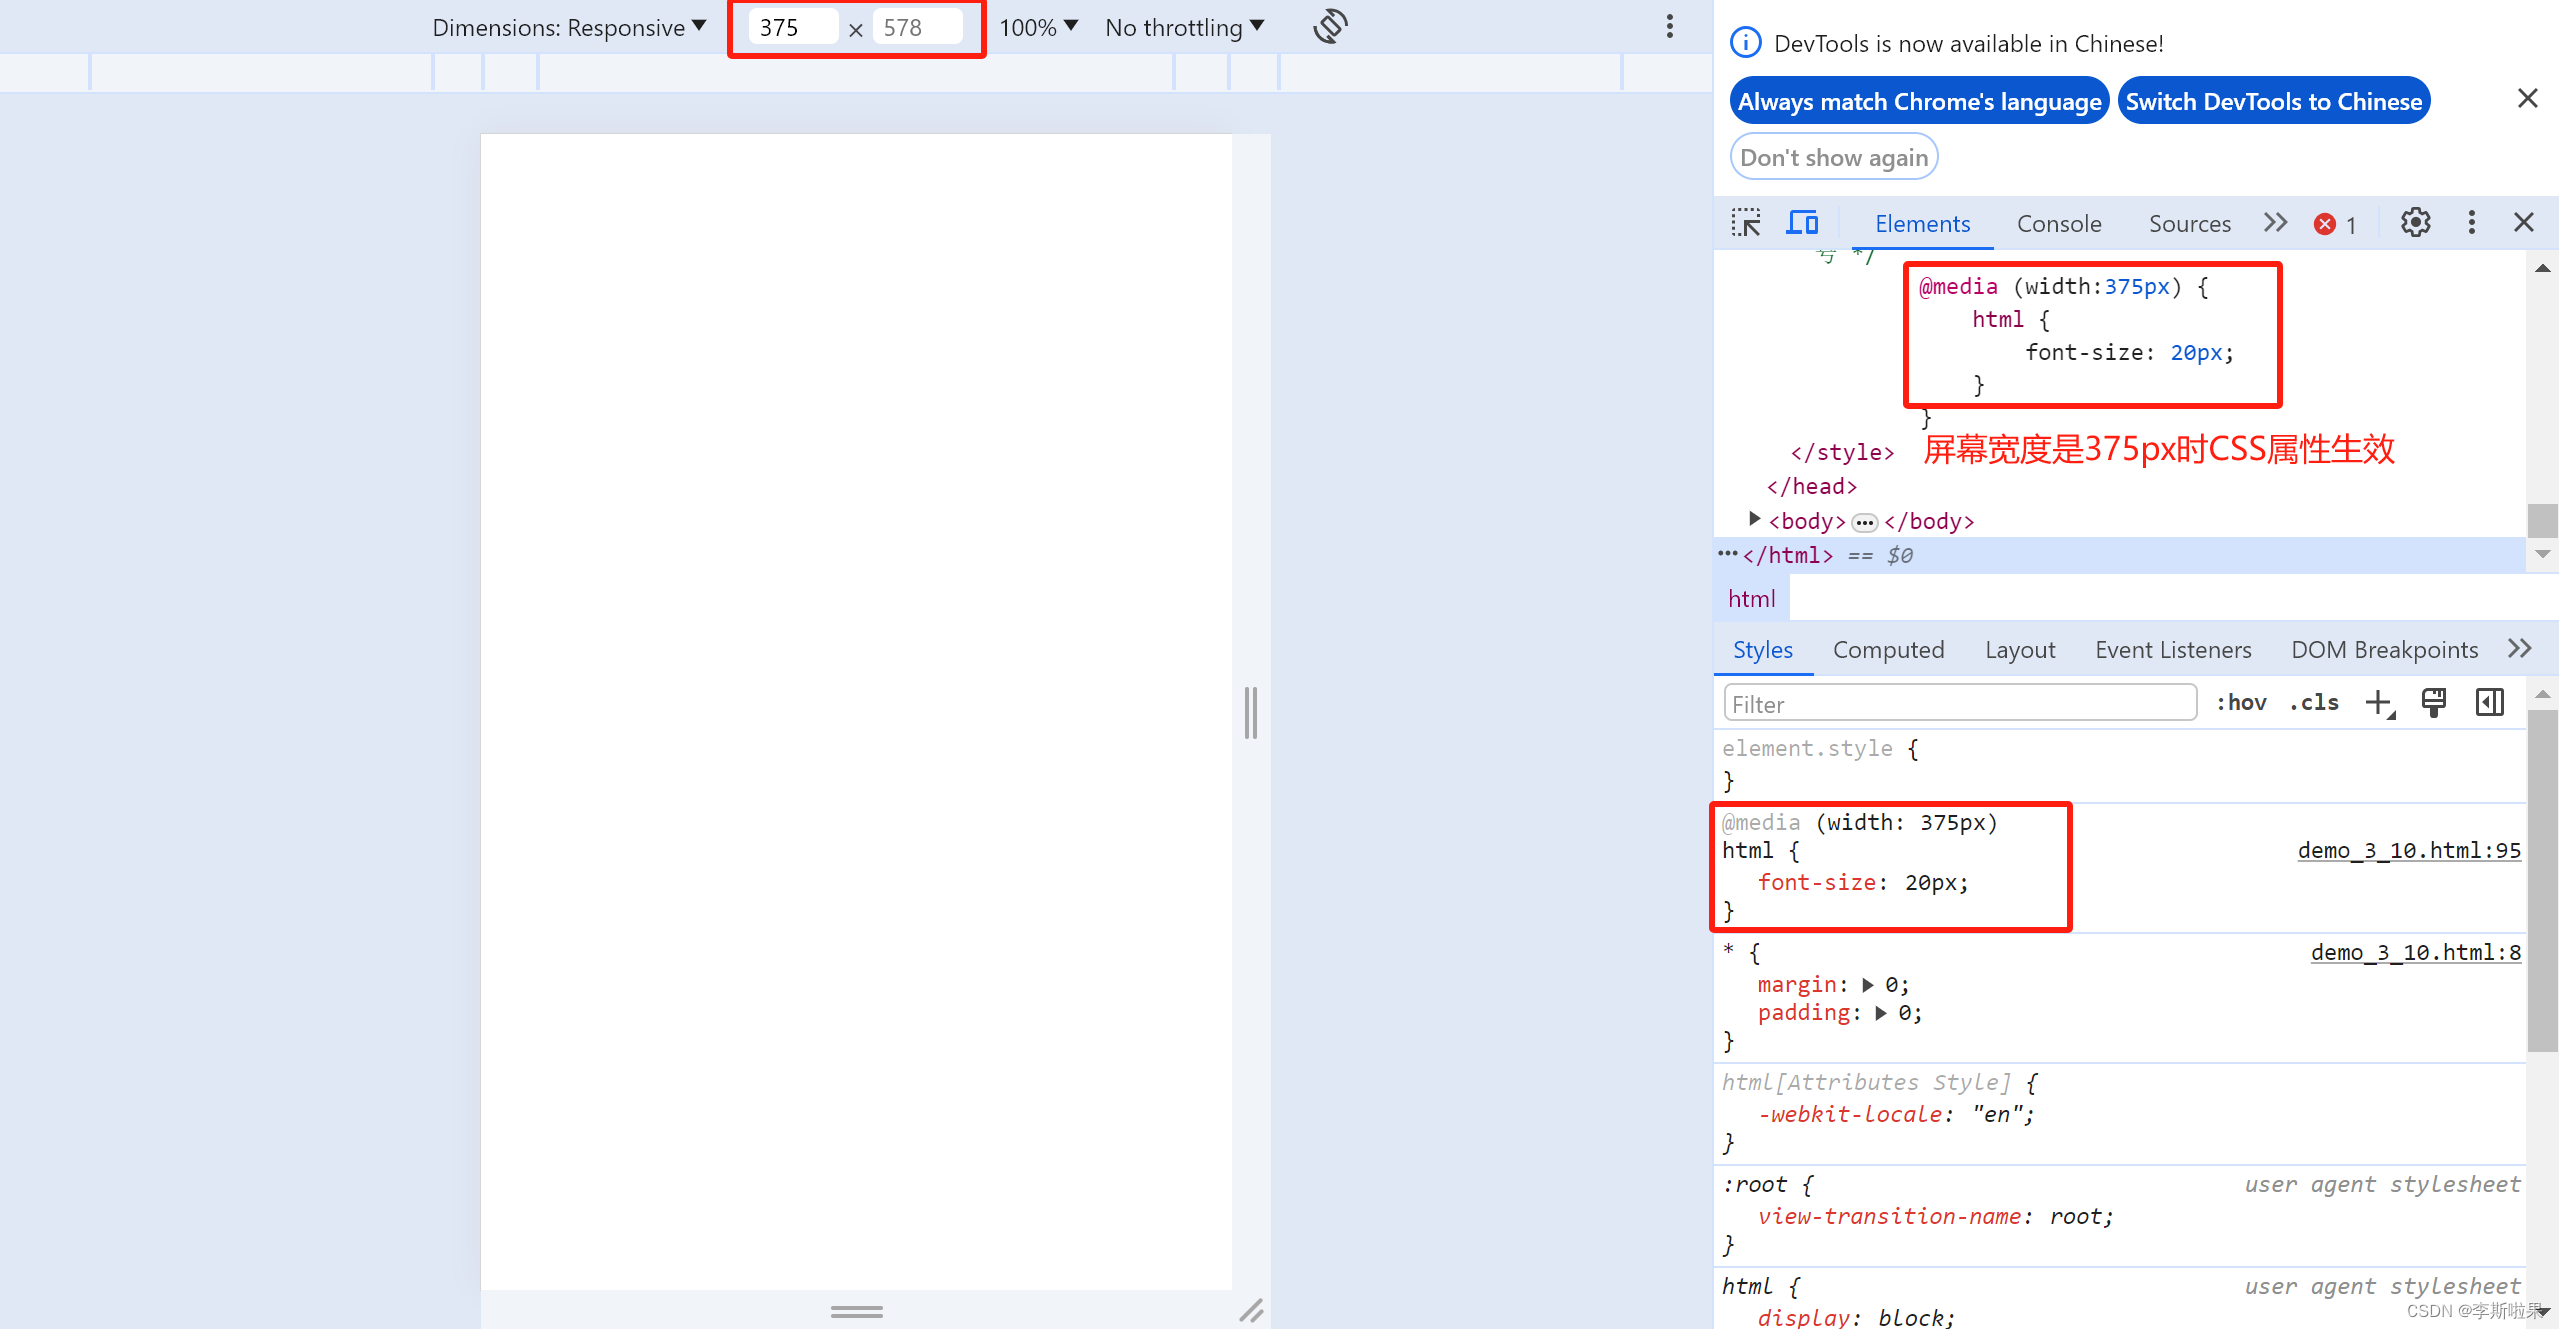Open the 100% zoom dropdown
2559x1329 pixels.
point(1038,27)
